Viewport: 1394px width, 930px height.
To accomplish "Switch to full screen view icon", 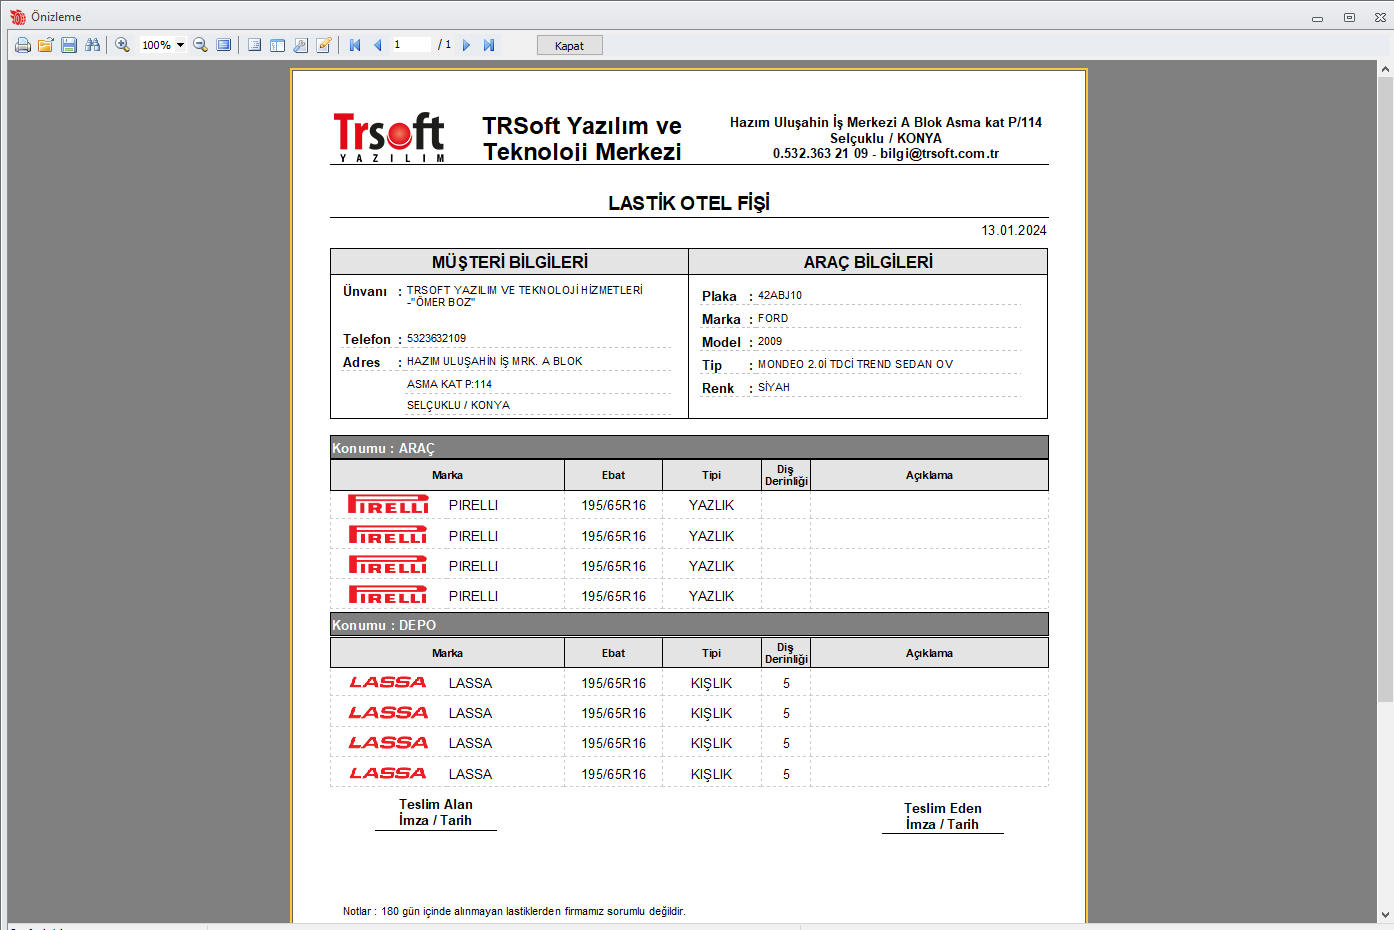I will (x=224, y=45).
